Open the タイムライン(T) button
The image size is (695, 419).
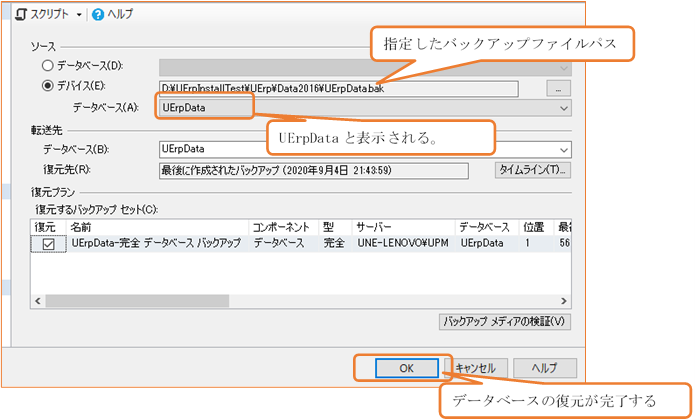[533, 169]
